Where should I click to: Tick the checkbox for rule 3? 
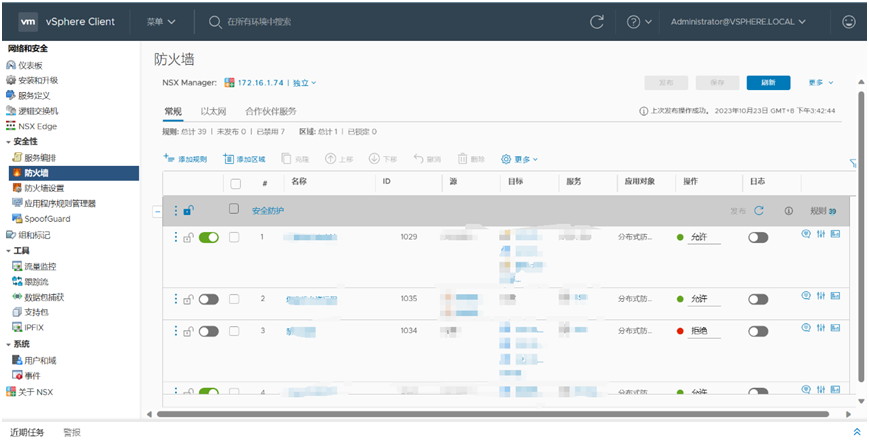(234, 331)
